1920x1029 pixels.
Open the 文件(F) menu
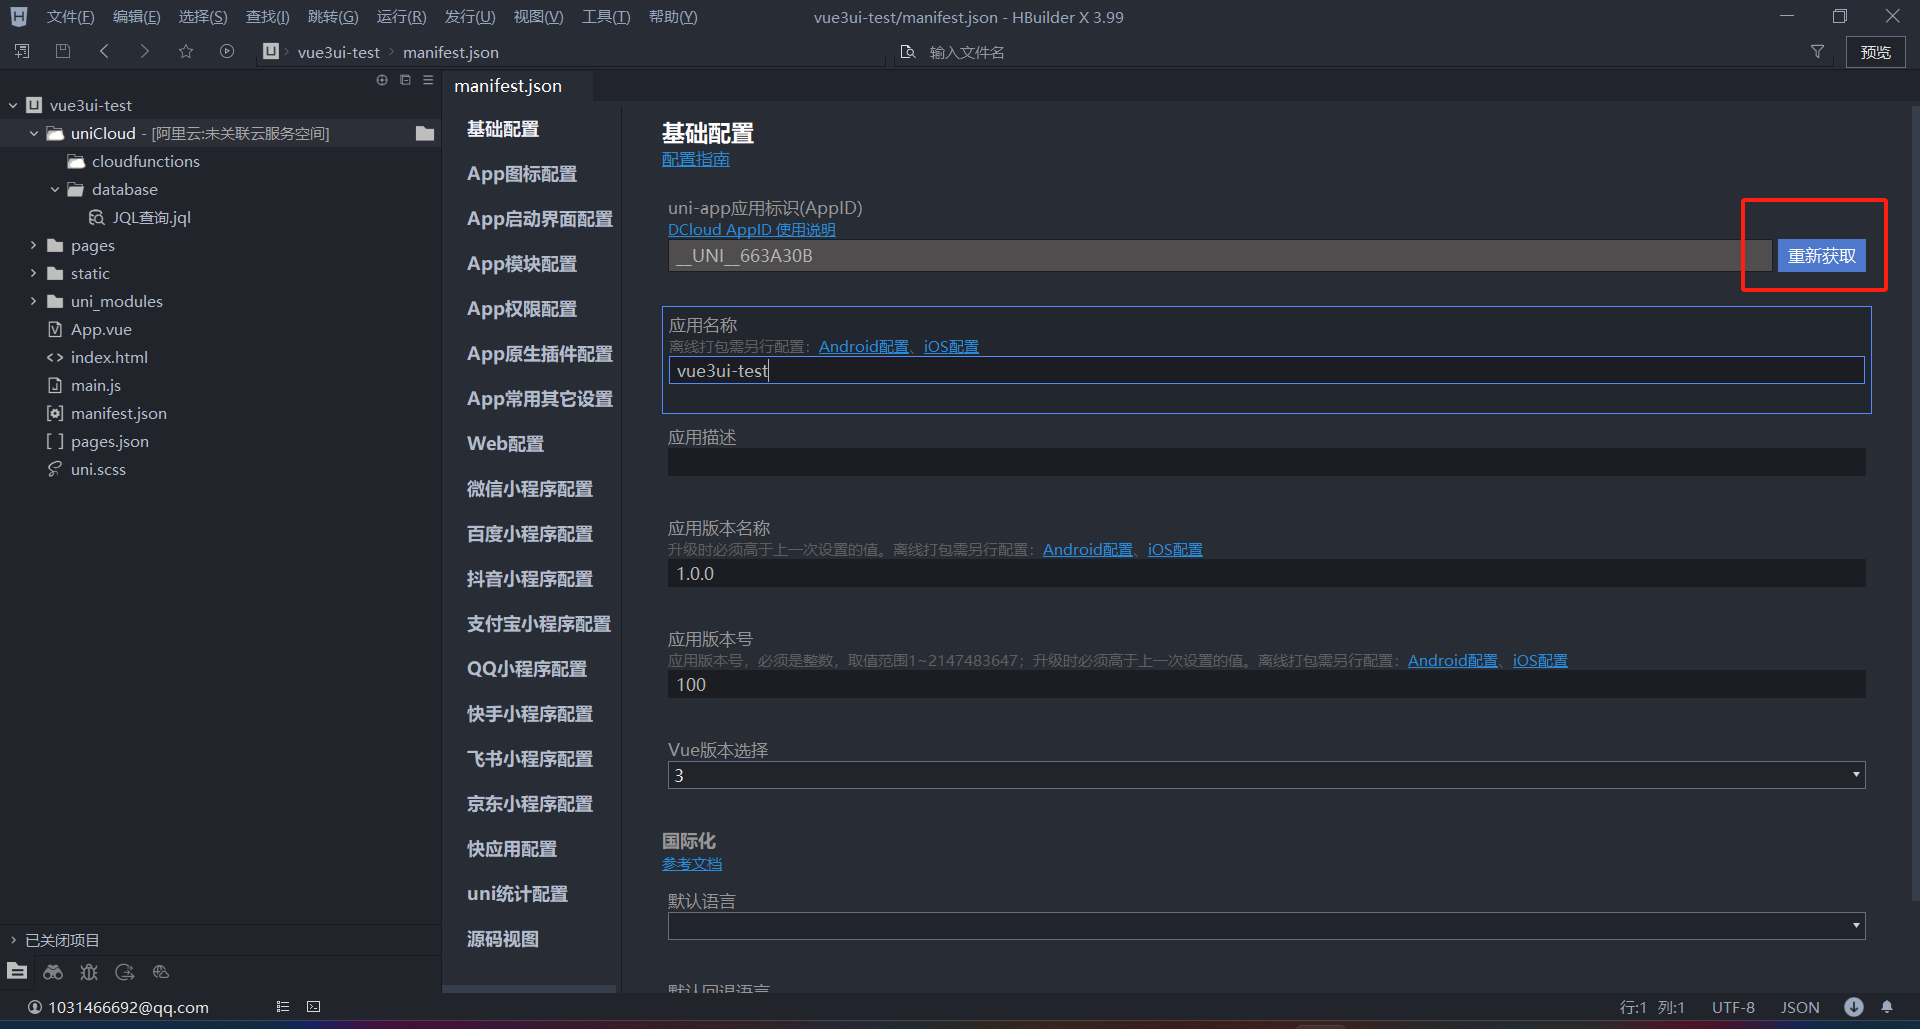(70, 17)
